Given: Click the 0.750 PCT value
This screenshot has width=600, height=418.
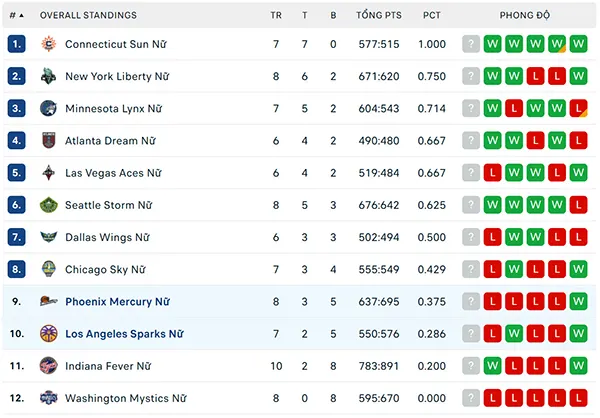Looking at the screenshot, I should point(432,76).
